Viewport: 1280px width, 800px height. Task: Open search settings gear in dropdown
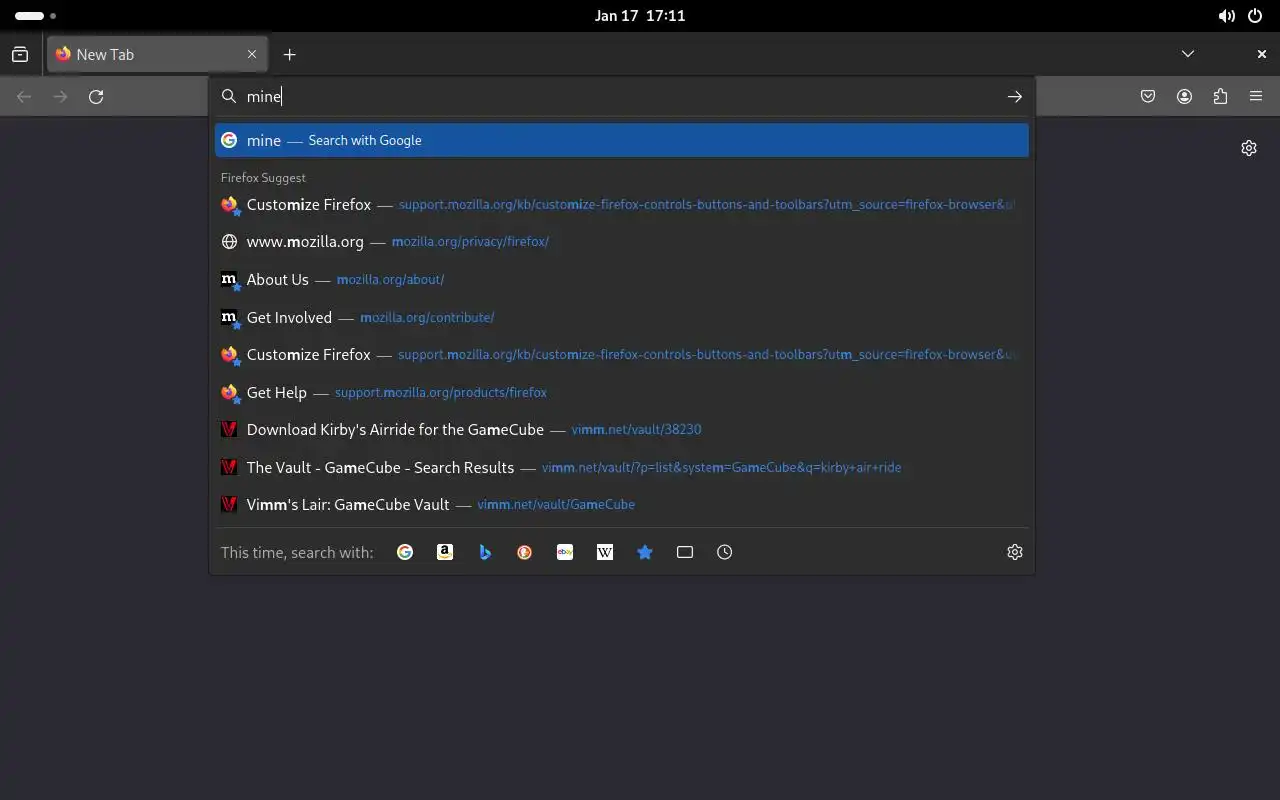click(x=1015, y=552)
